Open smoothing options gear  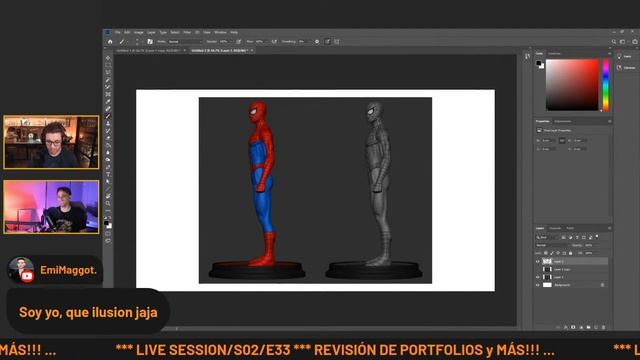click(x=317, y=42)
